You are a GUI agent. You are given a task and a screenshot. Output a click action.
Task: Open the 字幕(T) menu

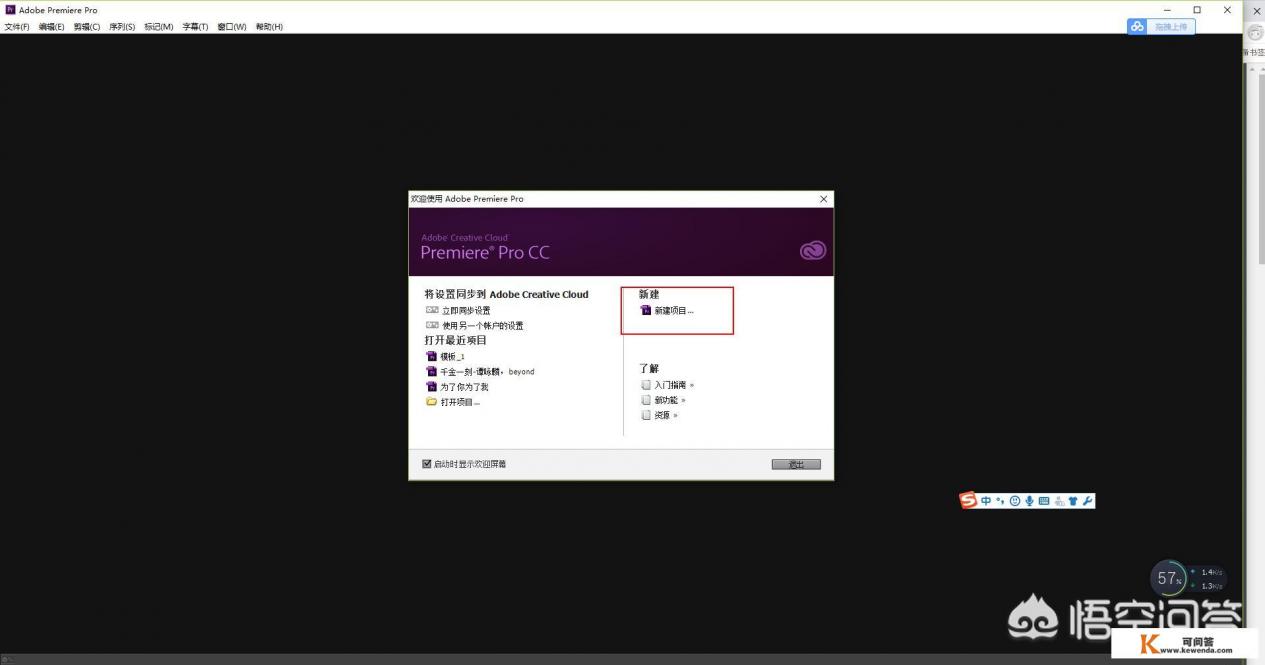click(x=195, y=27)
